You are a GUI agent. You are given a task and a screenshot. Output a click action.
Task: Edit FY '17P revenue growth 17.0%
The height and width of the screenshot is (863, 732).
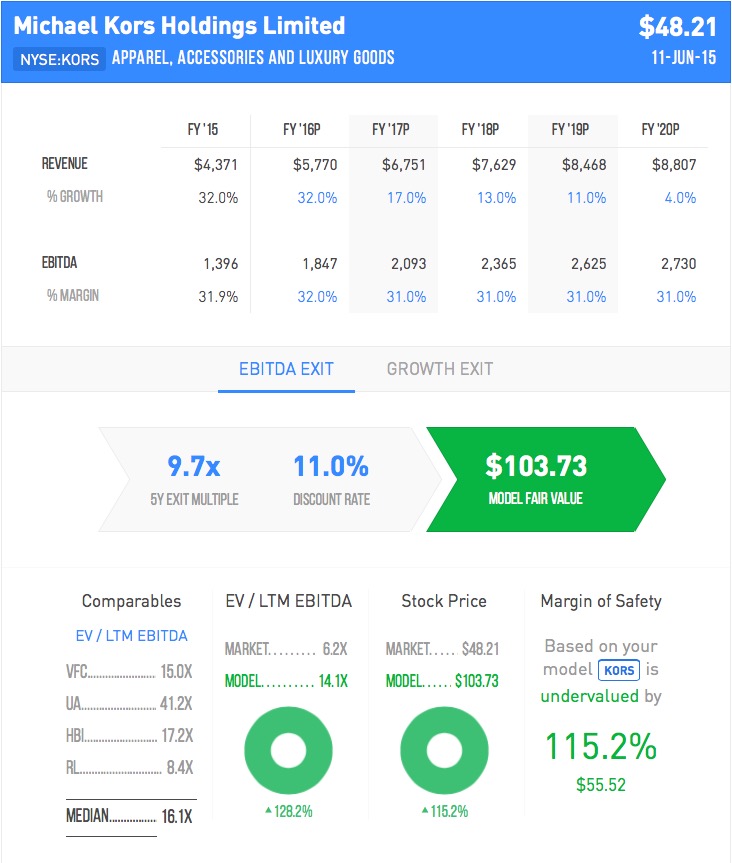[407, 198]
